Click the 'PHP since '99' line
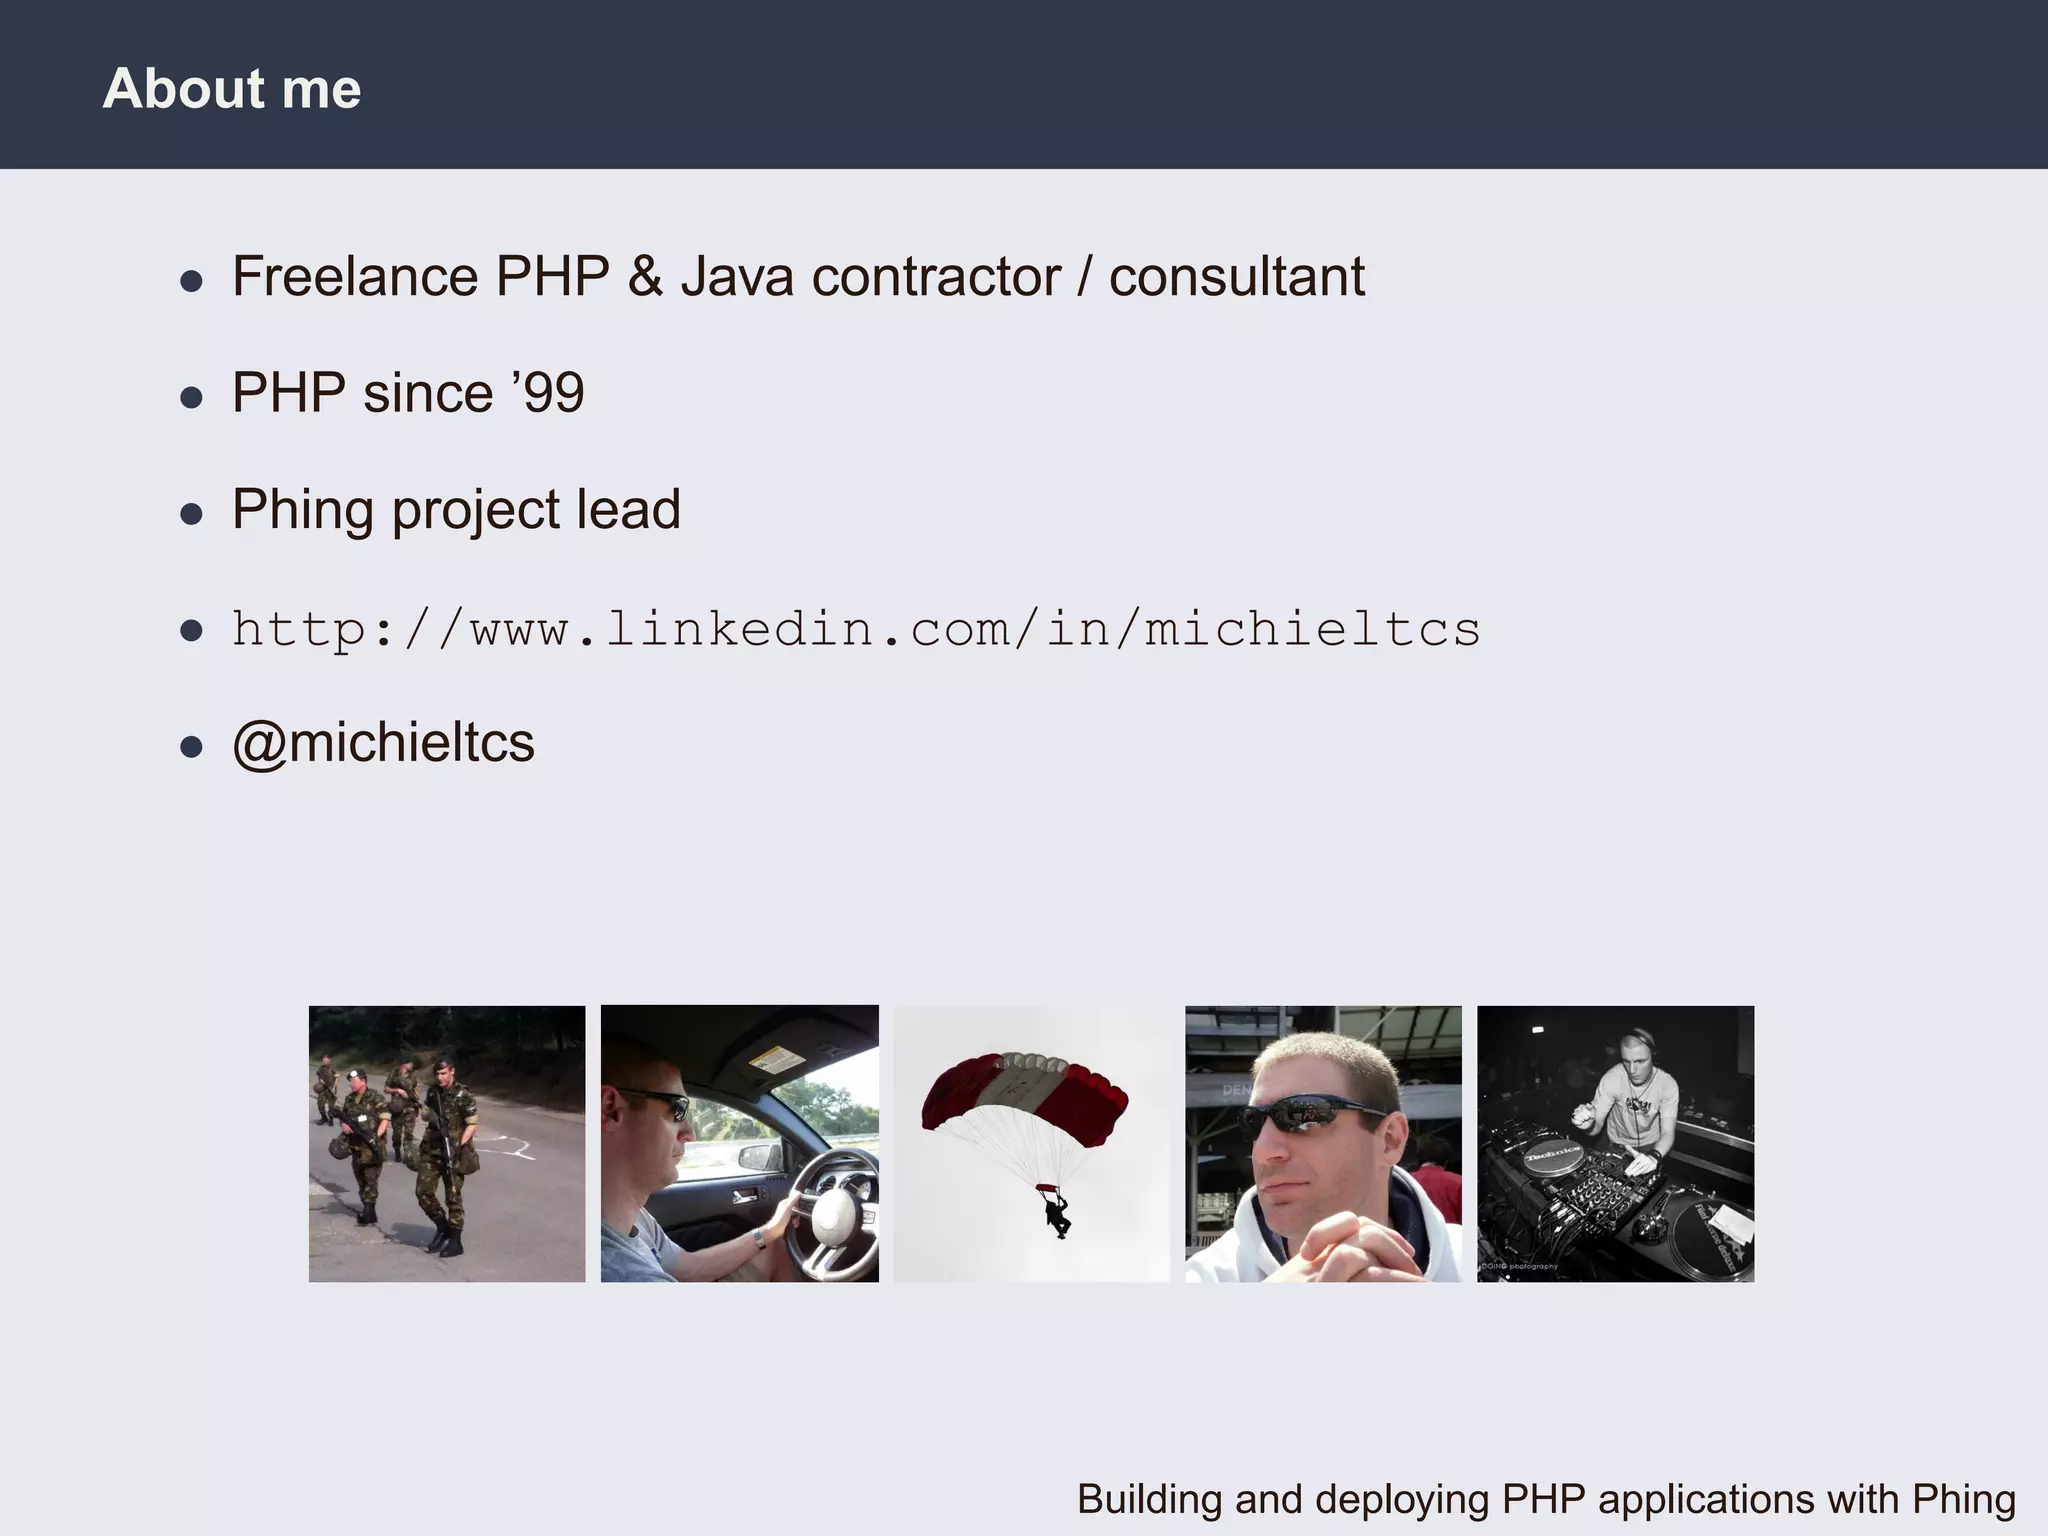Viewport: 2048px width, 1536px height. pyautogui.click(x=408, y=392)
